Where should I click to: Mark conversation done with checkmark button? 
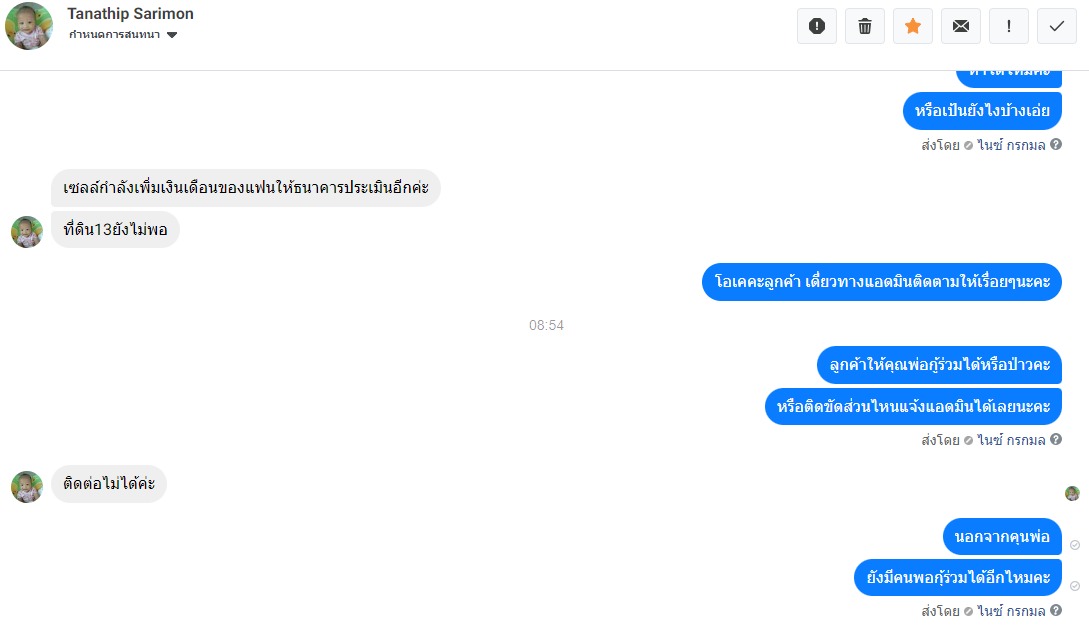point(1056,26)
